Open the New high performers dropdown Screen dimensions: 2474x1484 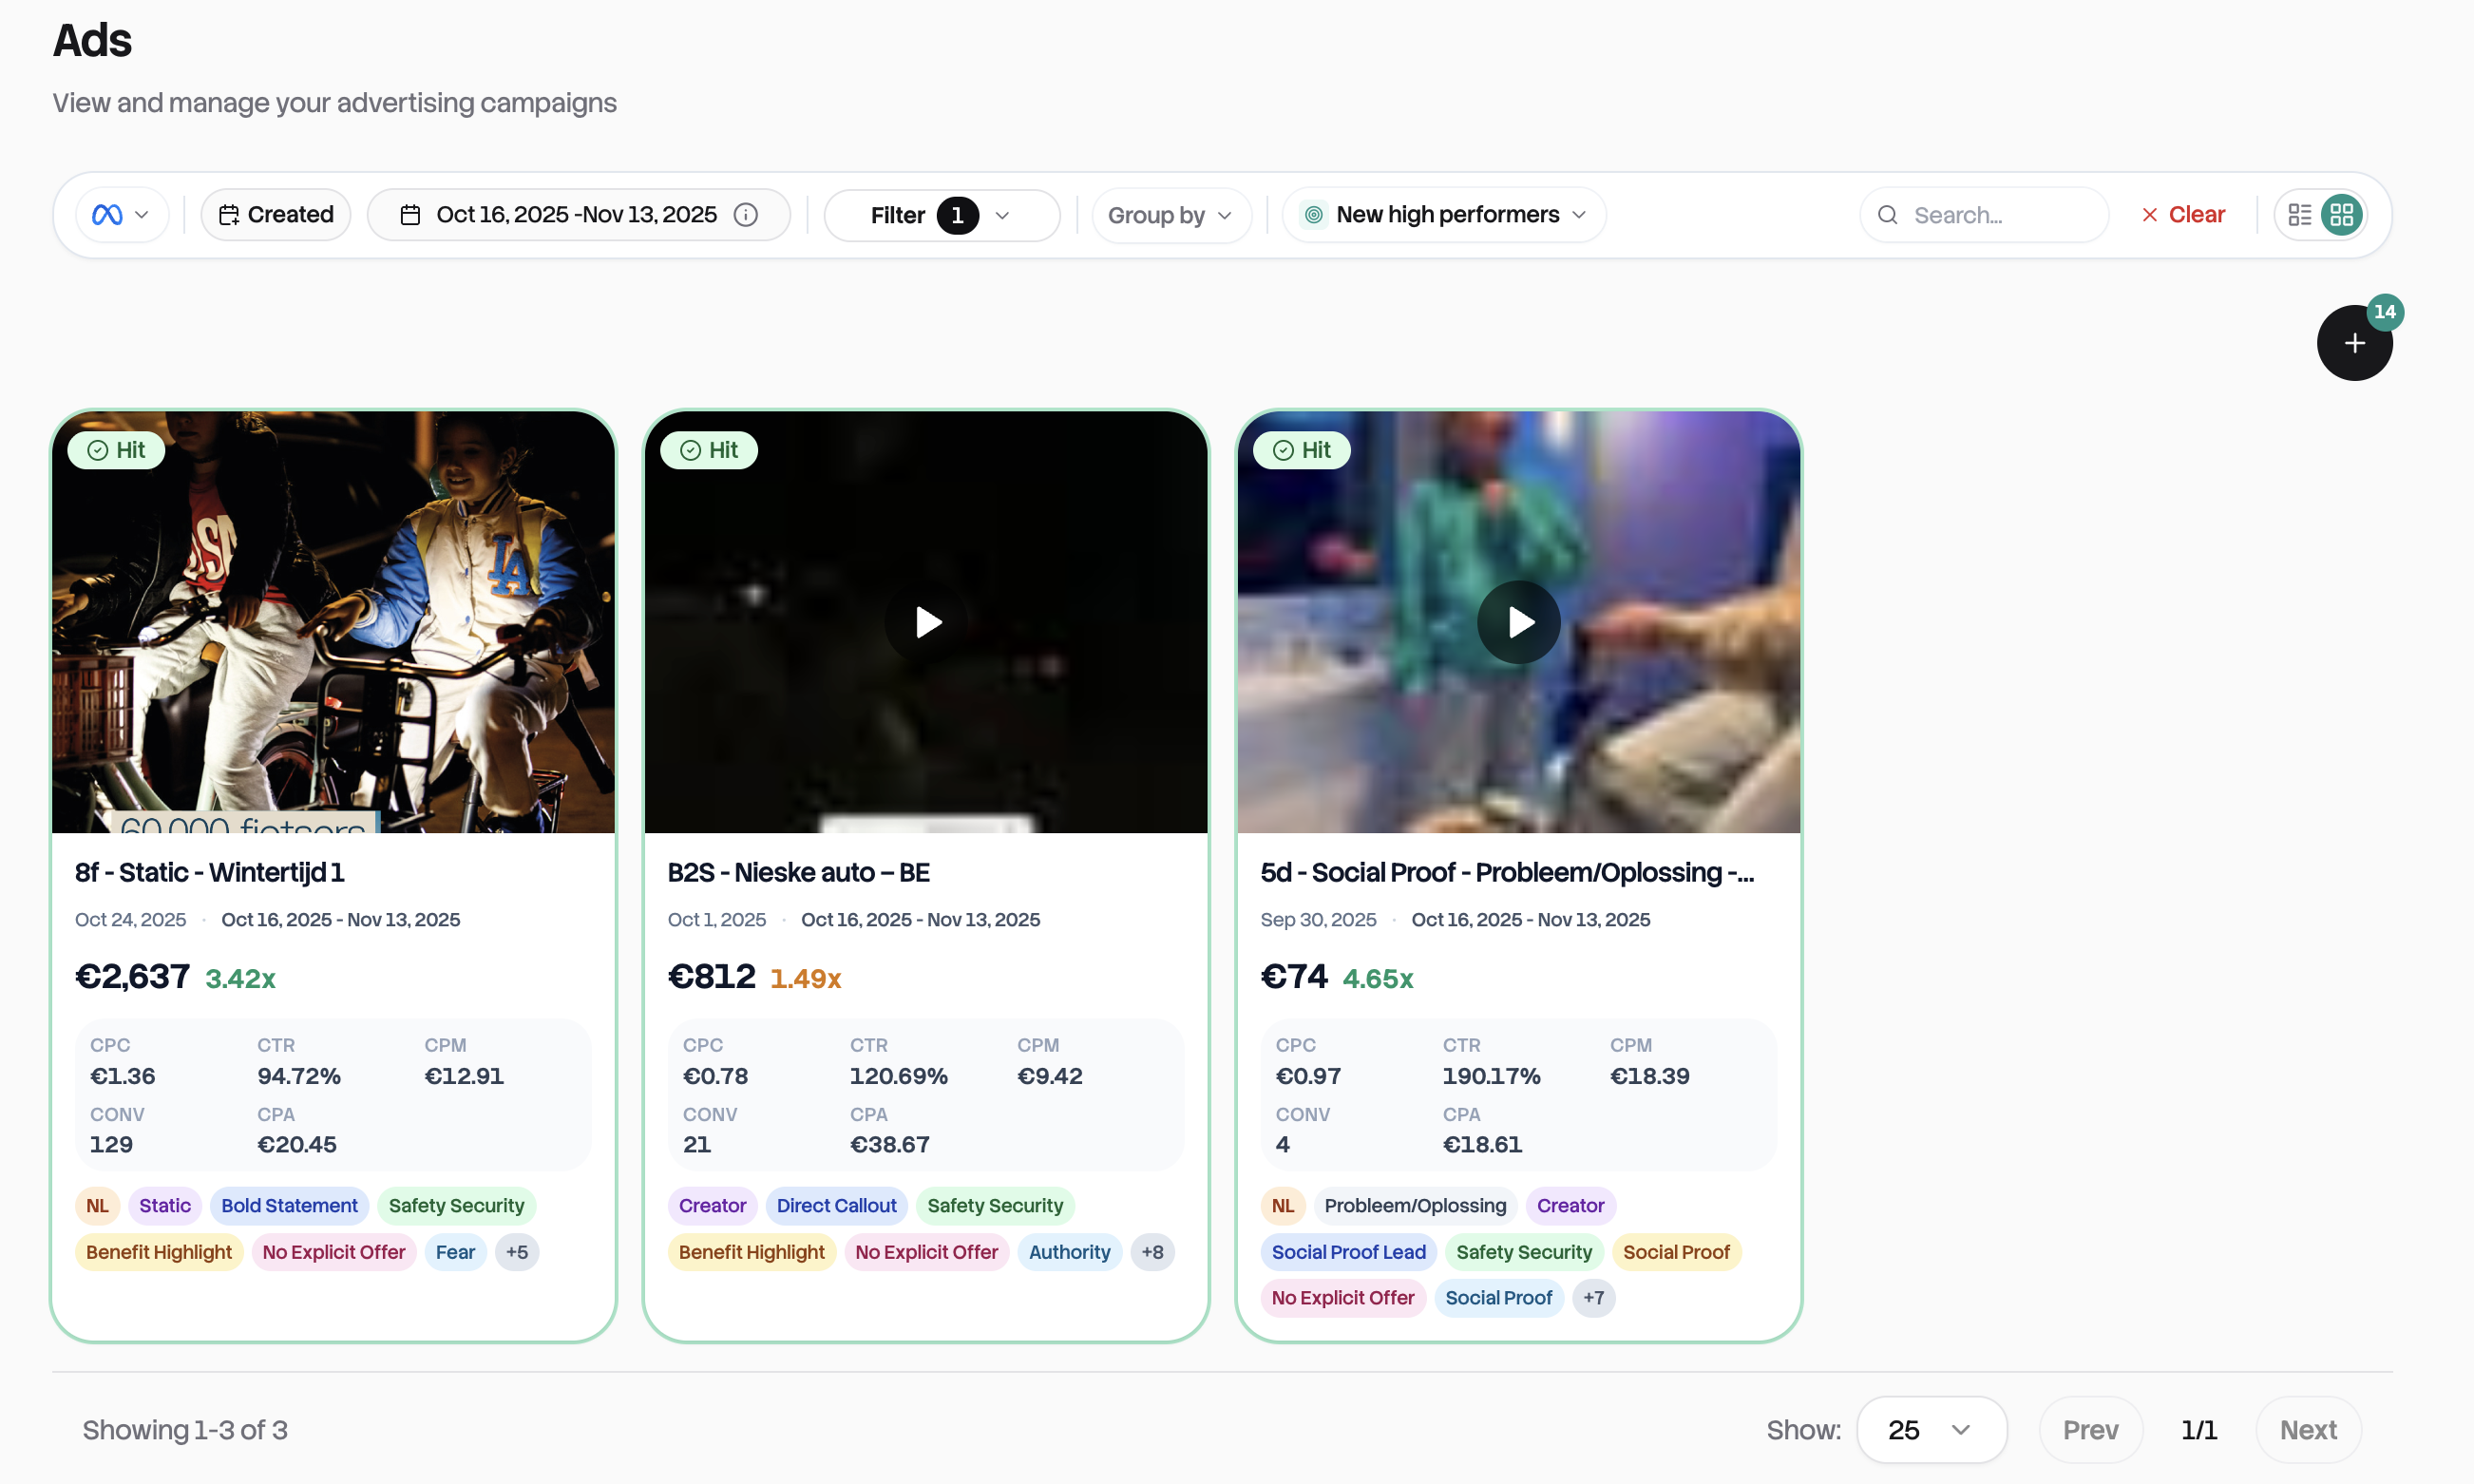pyautogui.click(x=1443, y=214)
